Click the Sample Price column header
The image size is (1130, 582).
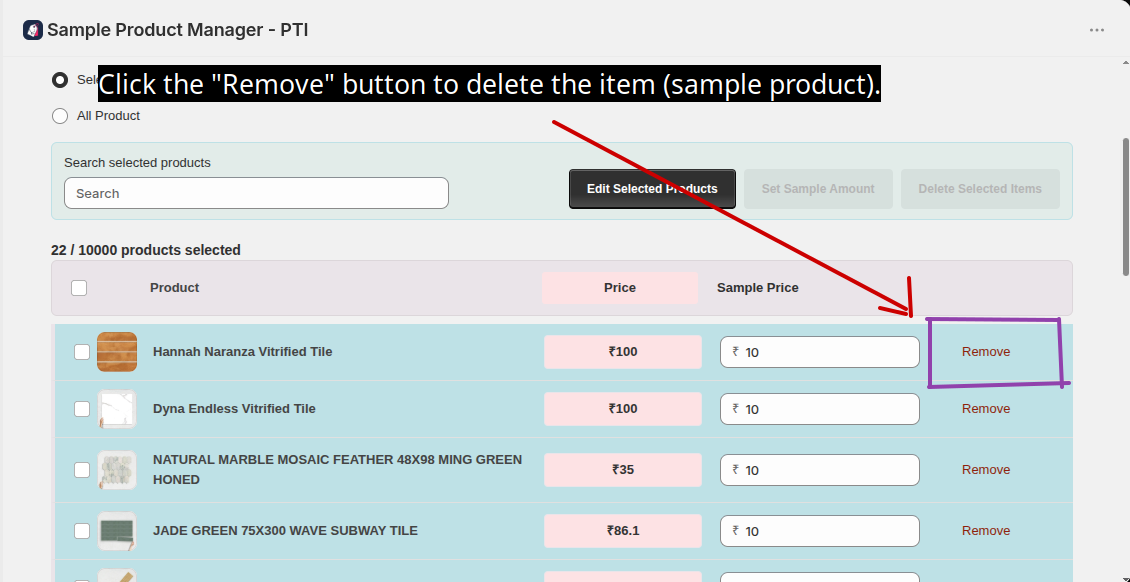757,288
